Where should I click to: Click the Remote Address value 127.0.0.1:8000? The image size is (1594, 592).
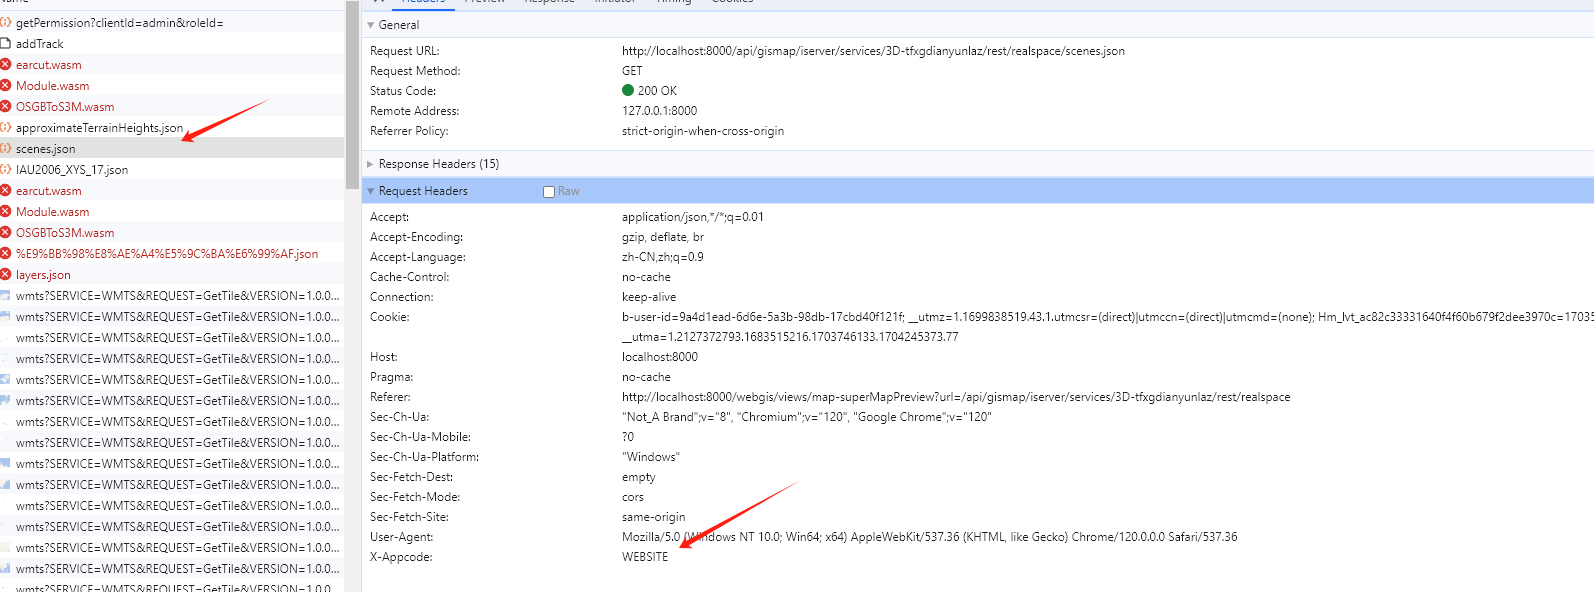coord(659,111)
